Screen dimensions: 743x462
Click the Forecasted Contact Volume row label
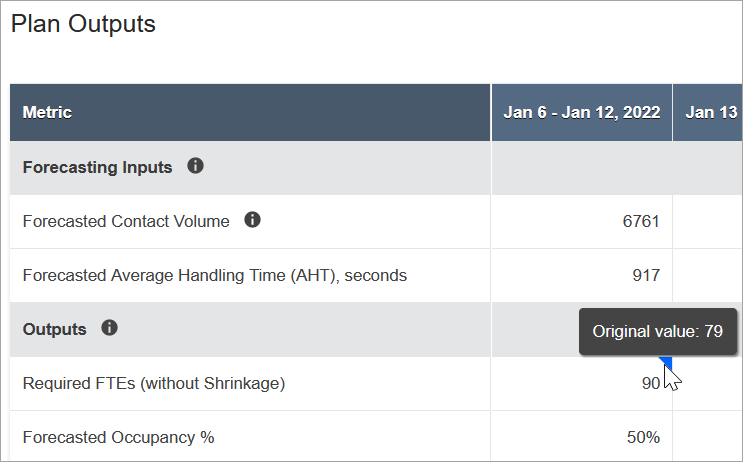point(126,221)
